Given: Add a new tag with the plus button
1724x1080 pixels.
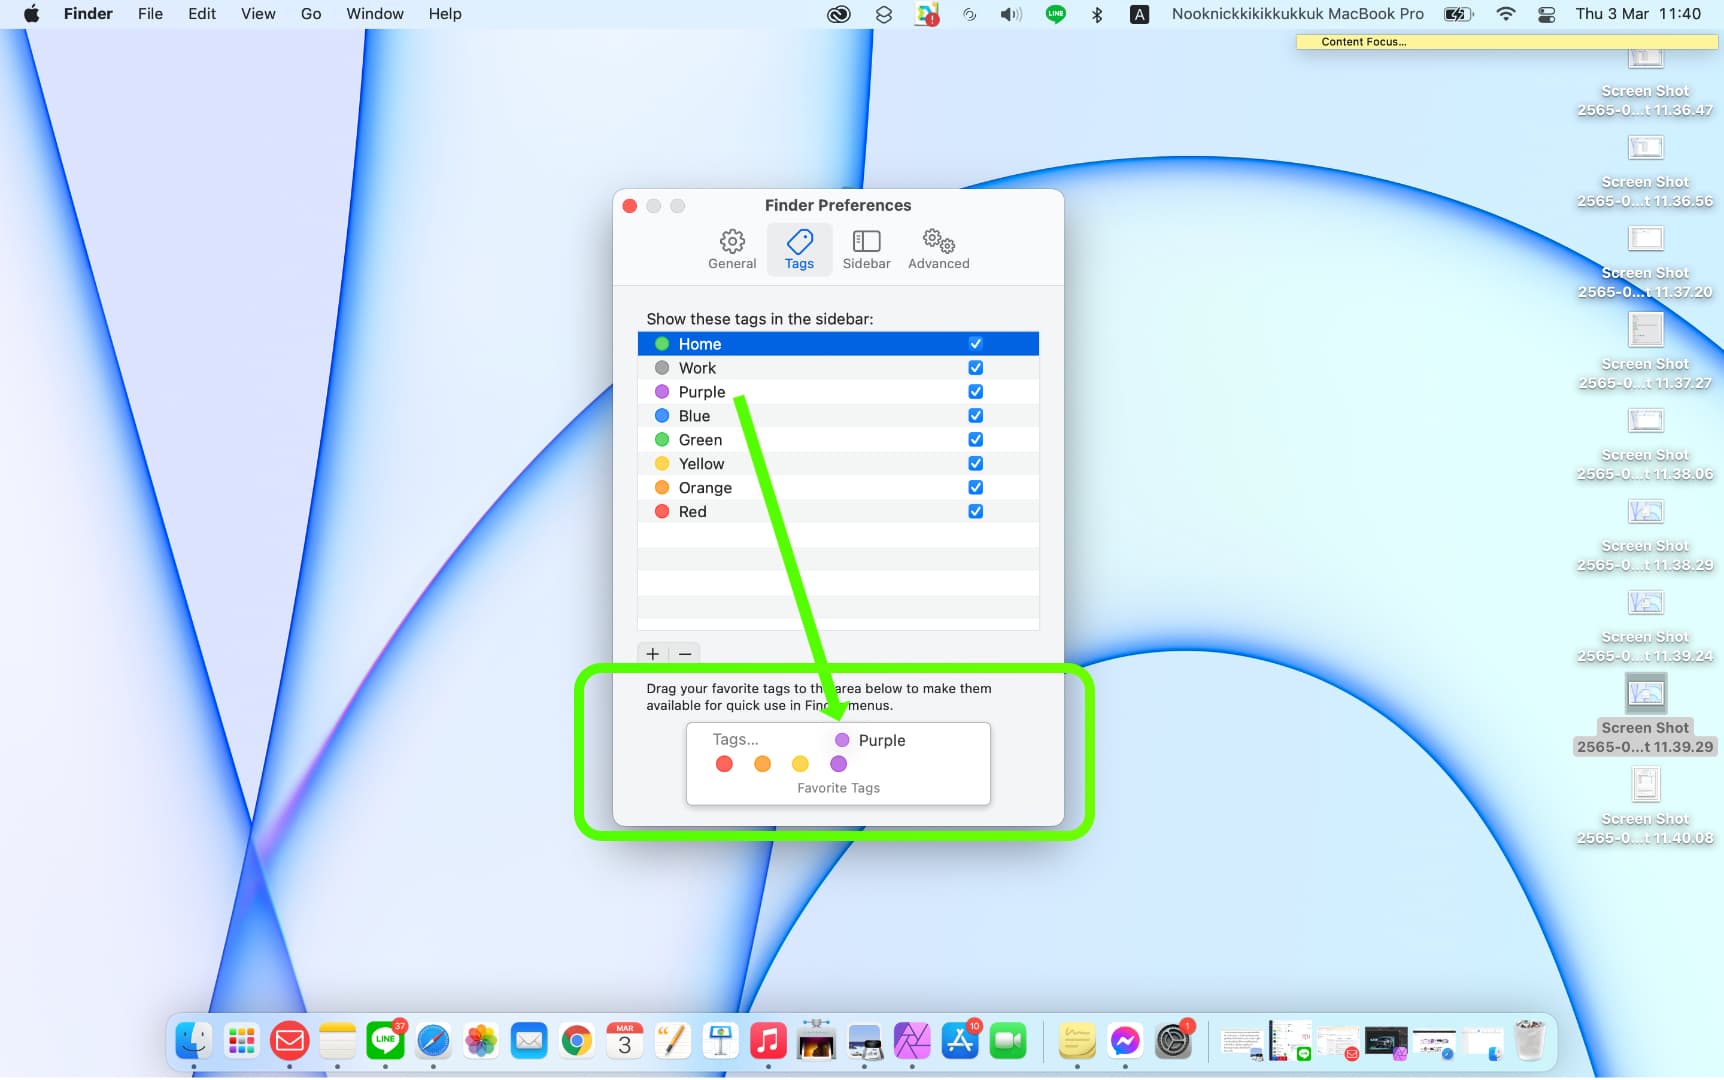Looking at the screenshot, I should [653, 654].
